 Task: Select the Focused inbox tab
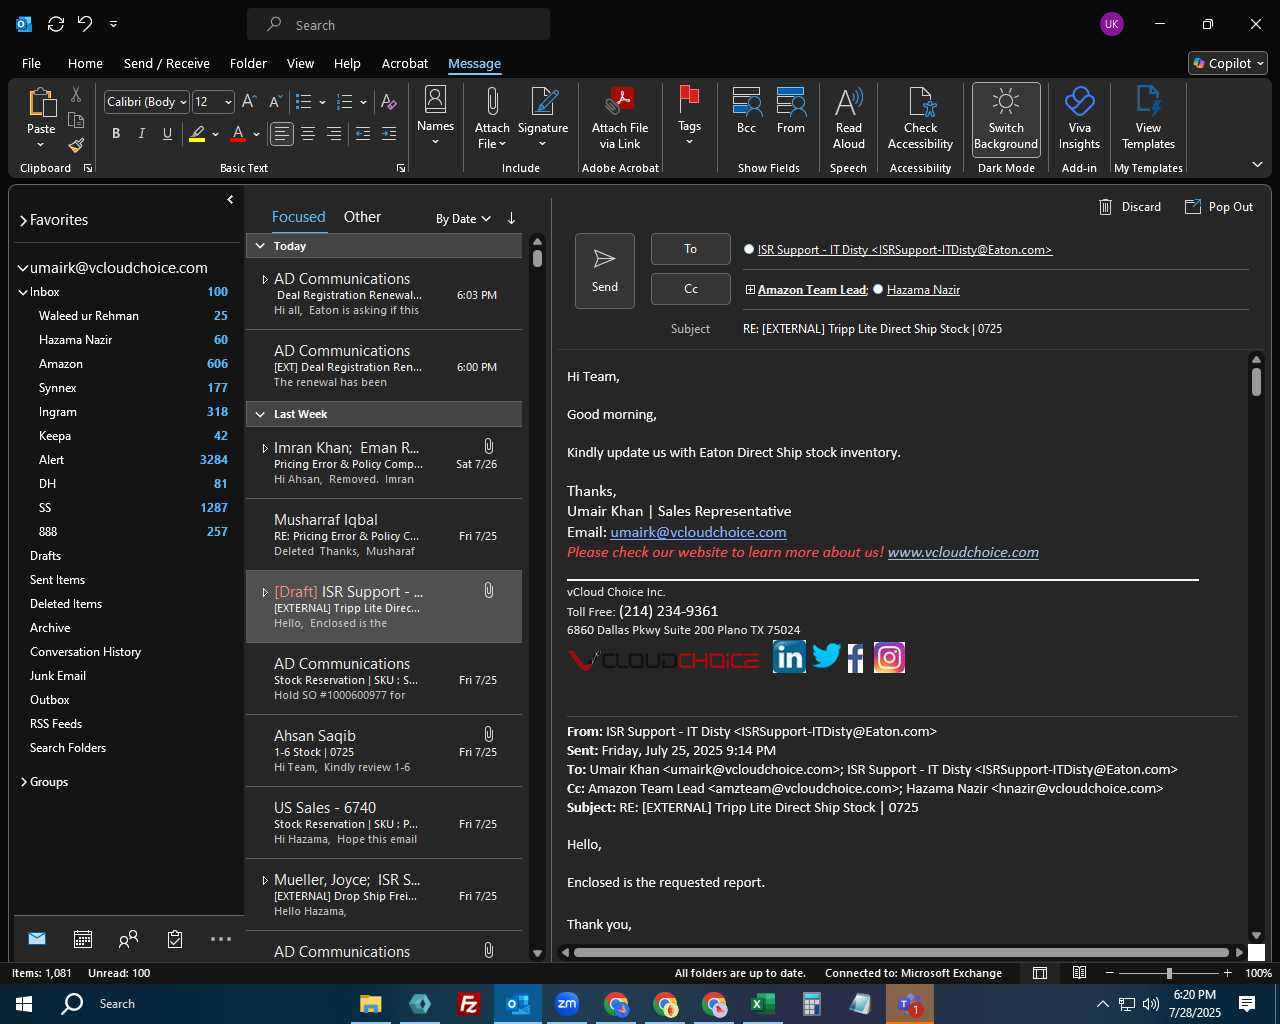(x=298, y=217)
